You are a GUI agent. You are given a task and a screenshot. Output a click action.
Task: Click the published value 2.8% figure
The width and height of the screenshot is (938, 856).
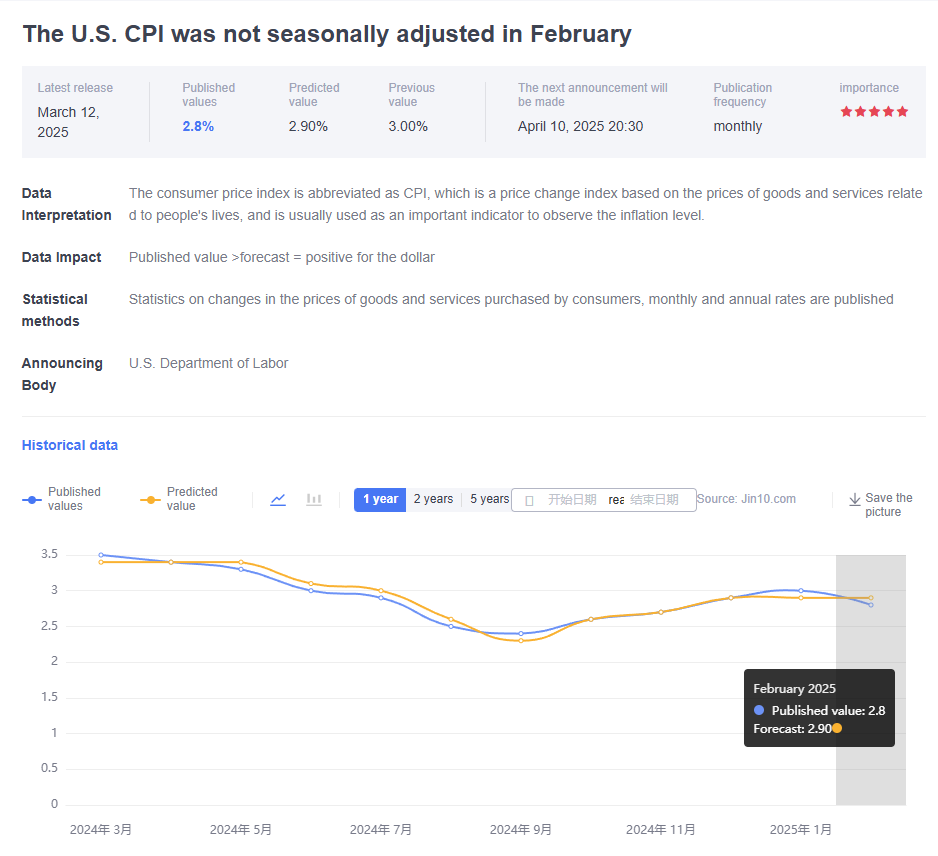198,126
